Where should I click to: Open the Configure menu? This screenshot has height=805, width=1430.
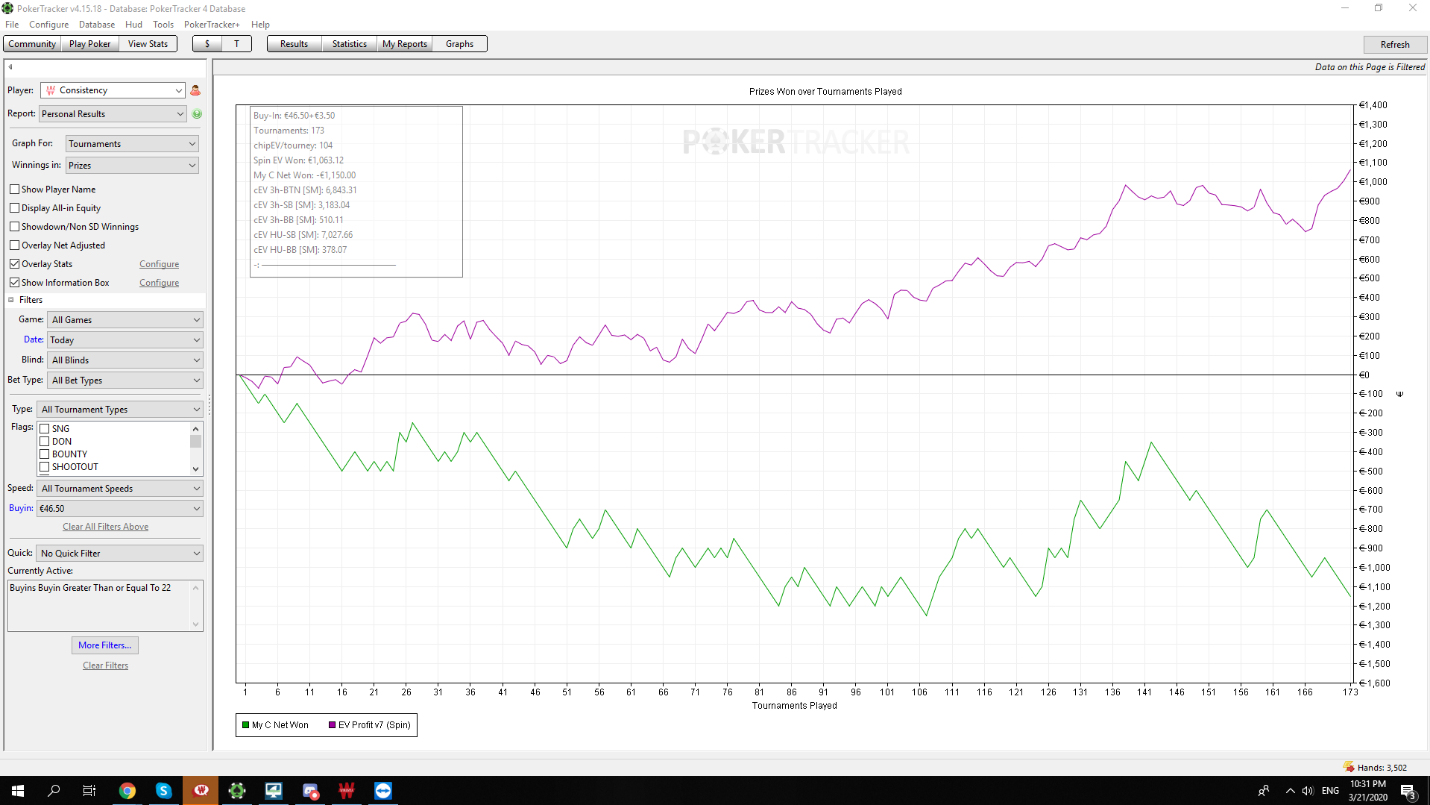point(49,24)
